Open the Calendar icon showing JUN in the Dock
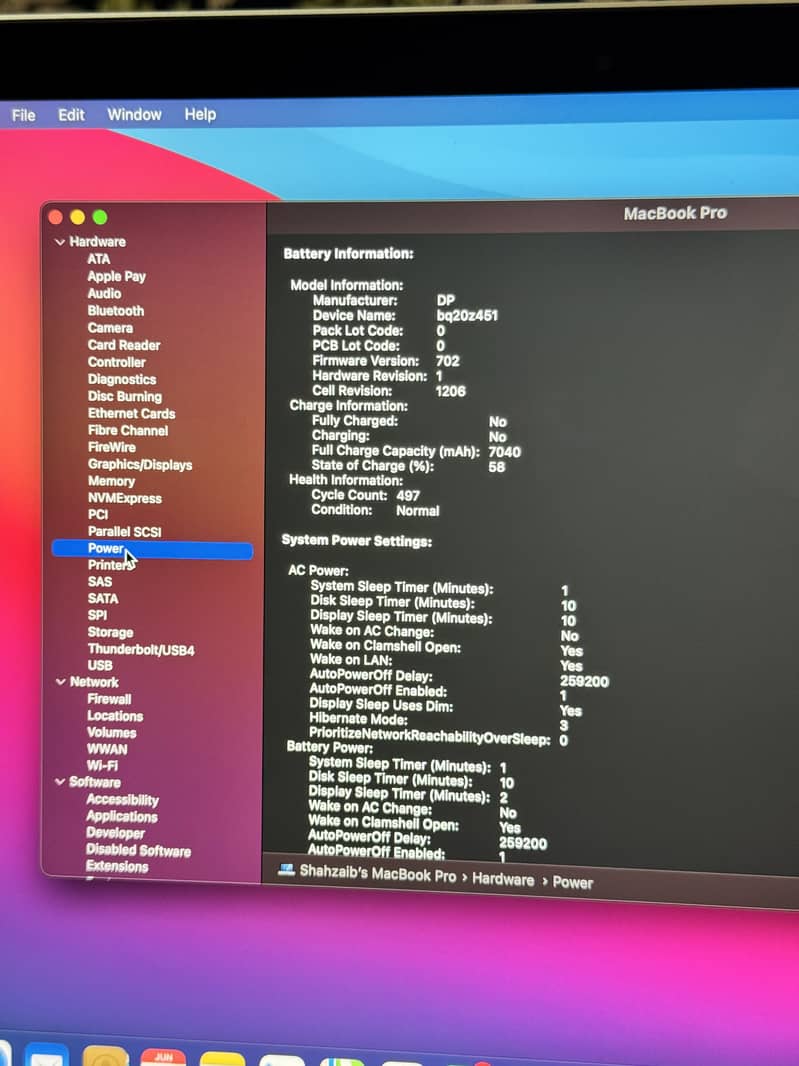Viewport: 799px width, 1066px height. (x=163, y=1057)
